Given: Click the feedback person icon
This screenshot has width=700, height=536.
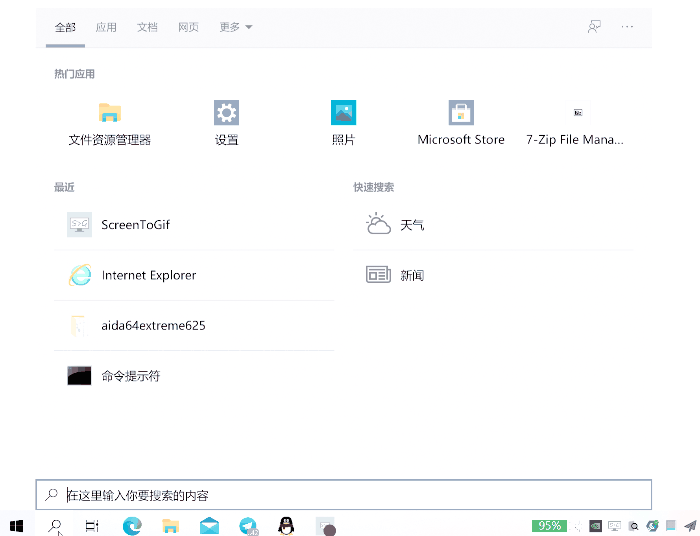Looking at the screenshot, I should pos(594,27).
